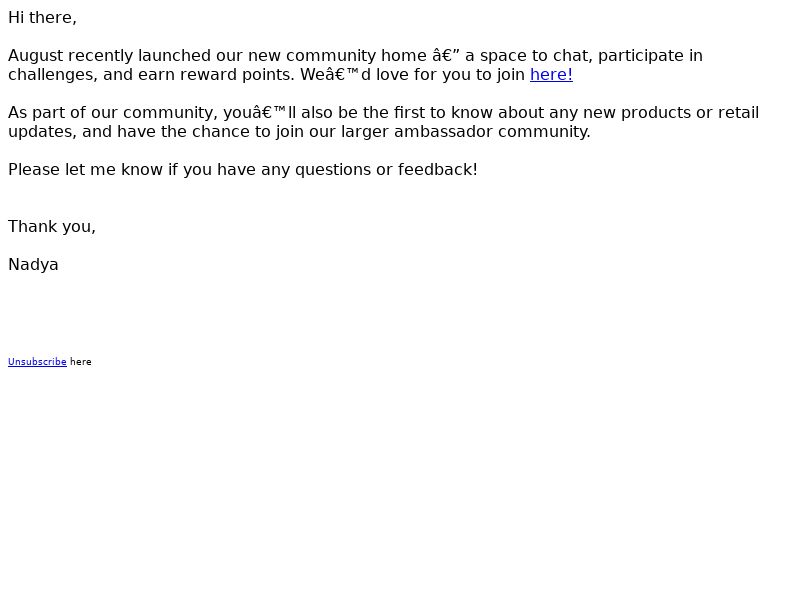Screen dimensions: 800x600
Task: Click the word "updates," in second paragraph
Action: tap(42, 132)
